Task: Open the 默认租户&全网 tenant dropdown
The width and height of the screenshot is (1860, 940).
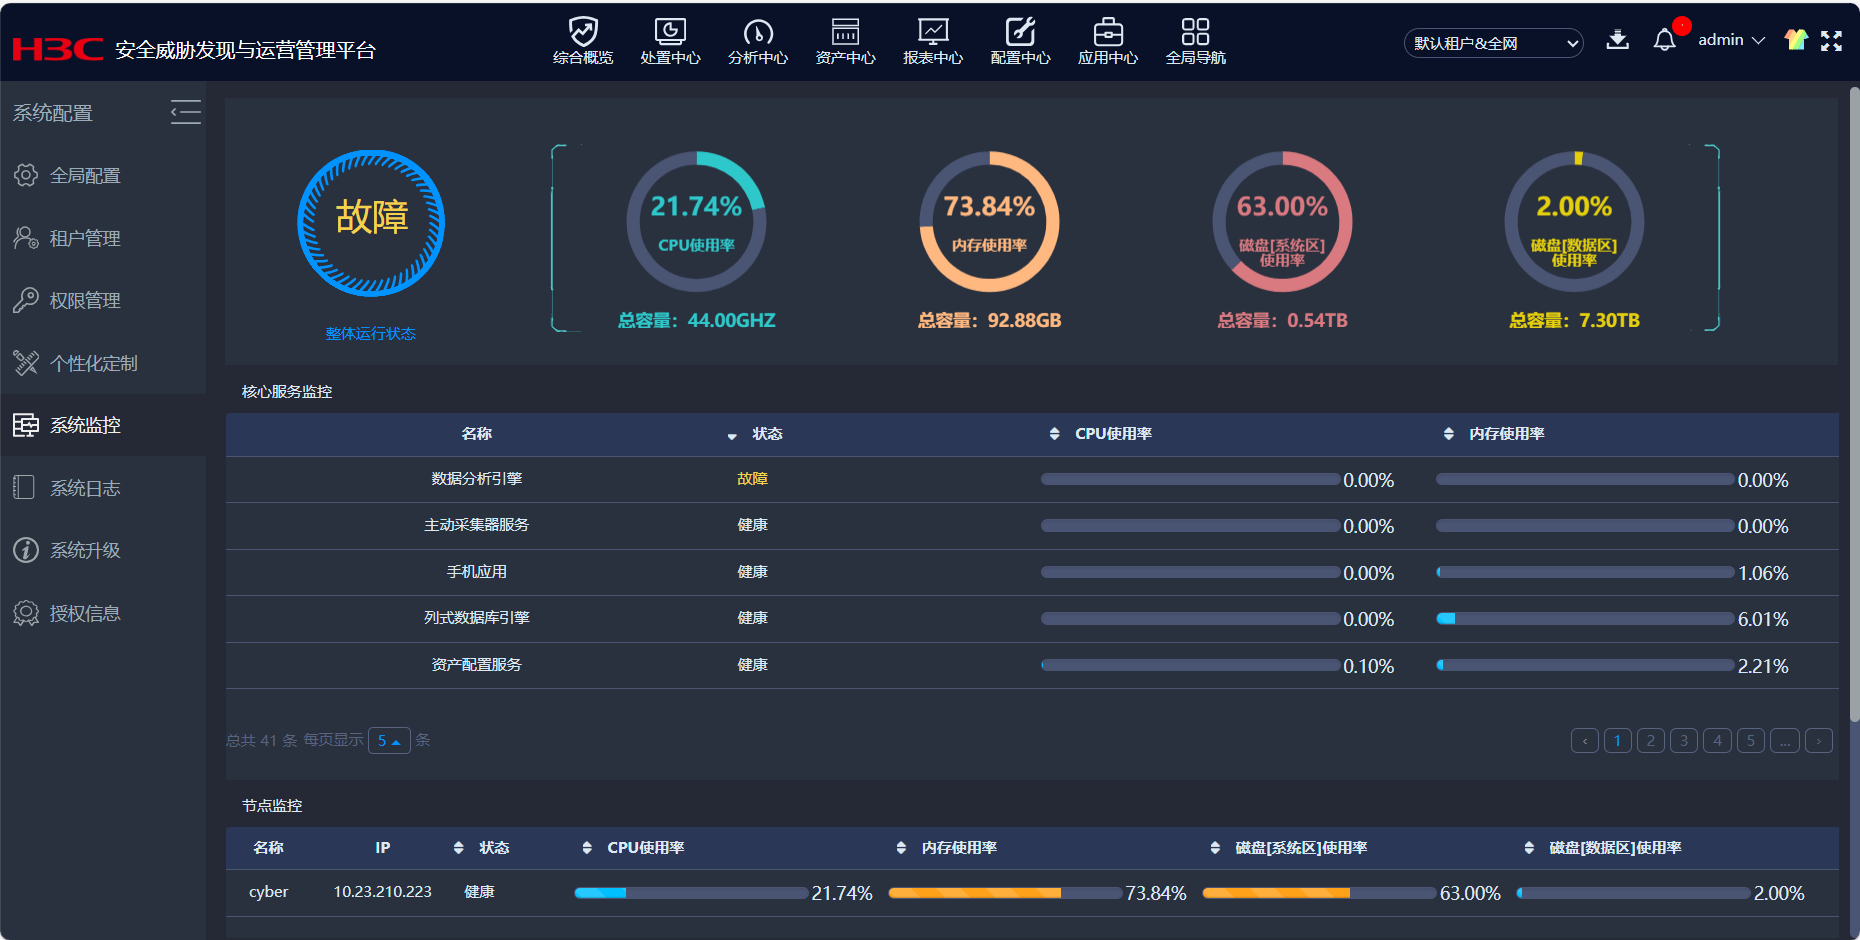Action: pyautogui.click(x=1493, y=43)
